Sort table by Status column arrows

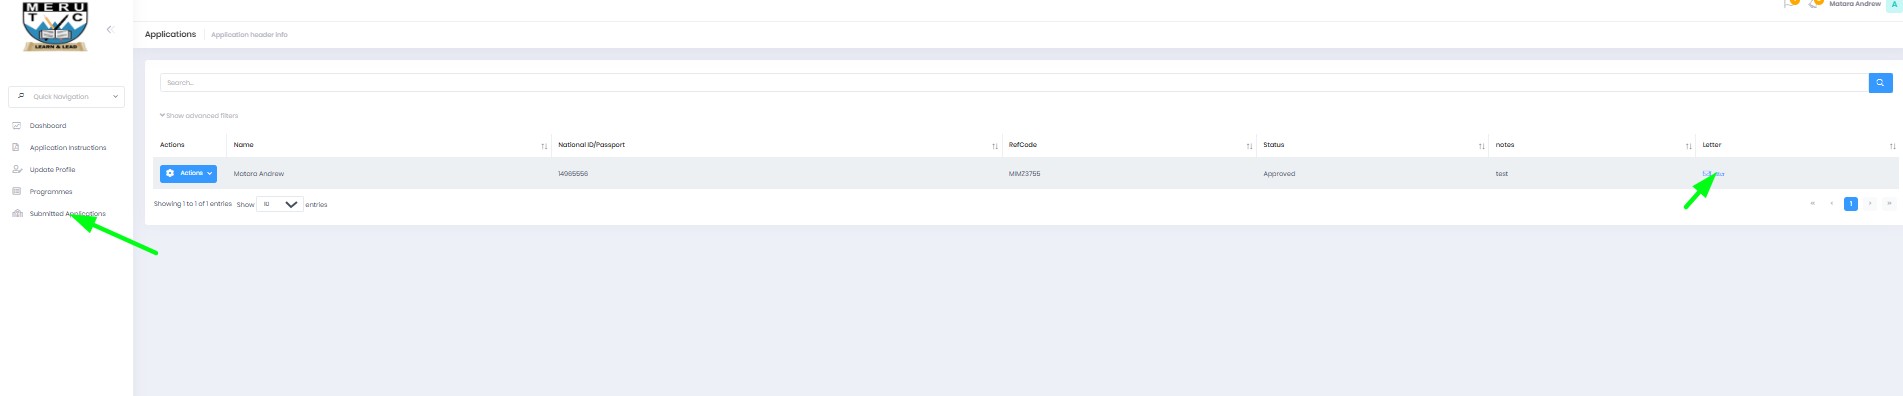[1482, 146]
